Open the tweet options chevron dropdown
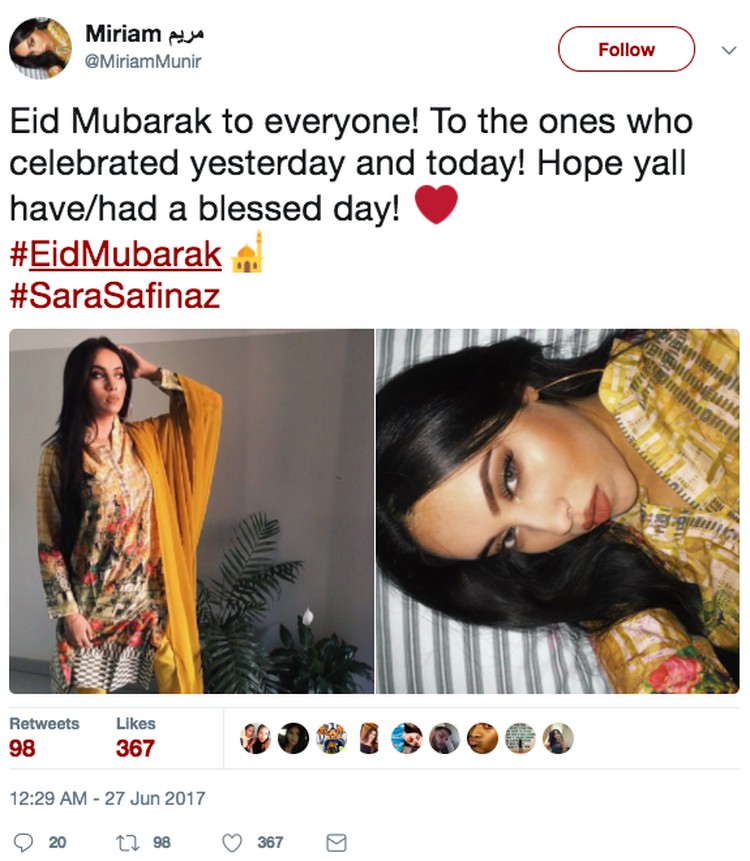 click(729, 50)
